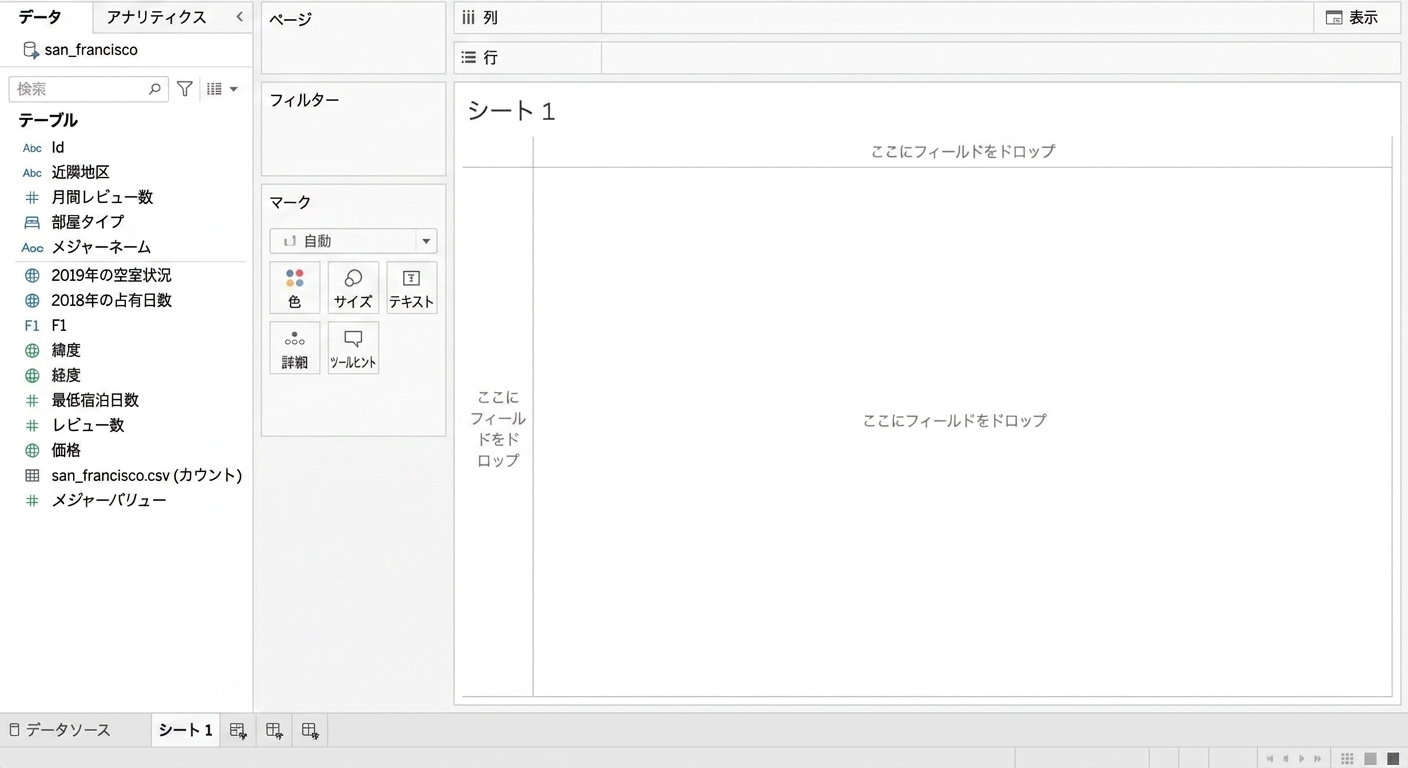Viewport: 1408px width, 768px height.
Task: Go to the last sheet with the status bar arrow
Action: tap(1317, 759)
